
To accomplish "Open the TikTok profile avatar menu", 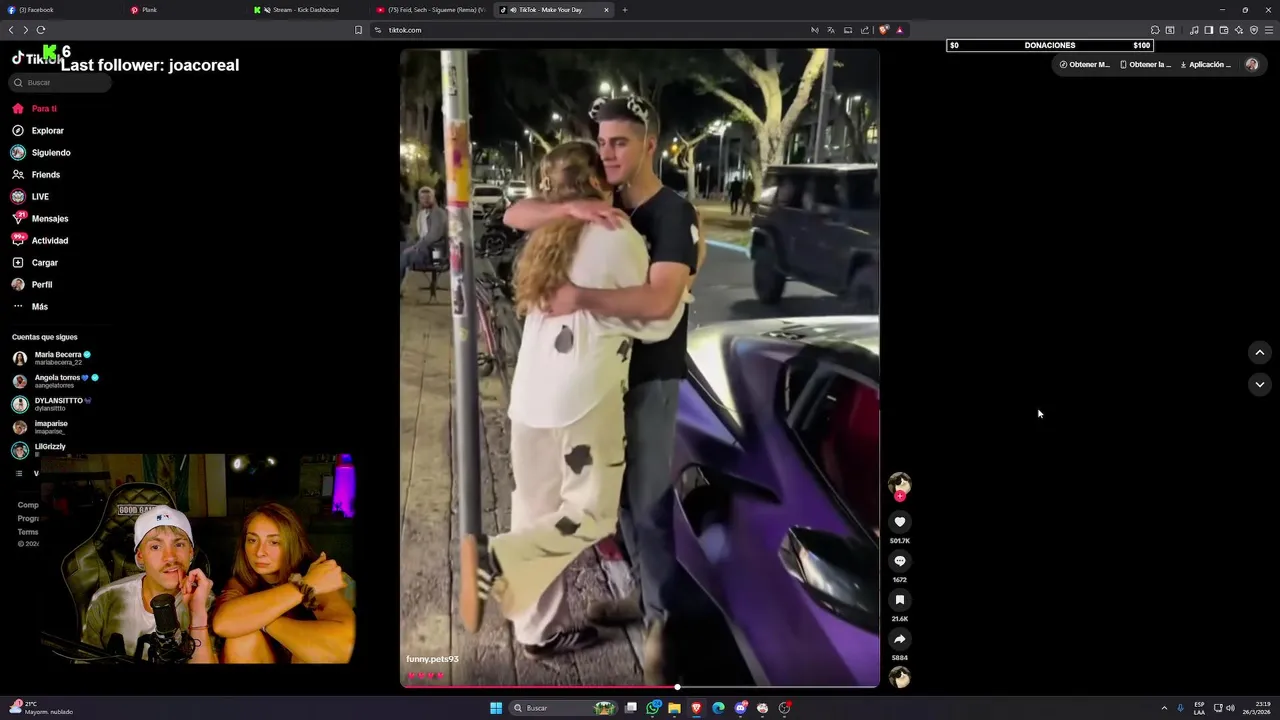I will [x=1252, y=64].
